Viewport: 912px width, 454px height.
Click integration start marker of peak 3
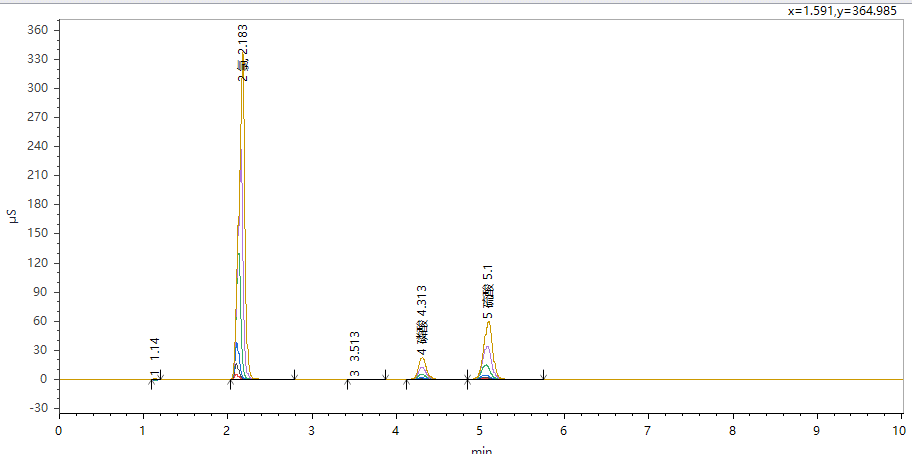pyautogui.click(x=347, y=383)
